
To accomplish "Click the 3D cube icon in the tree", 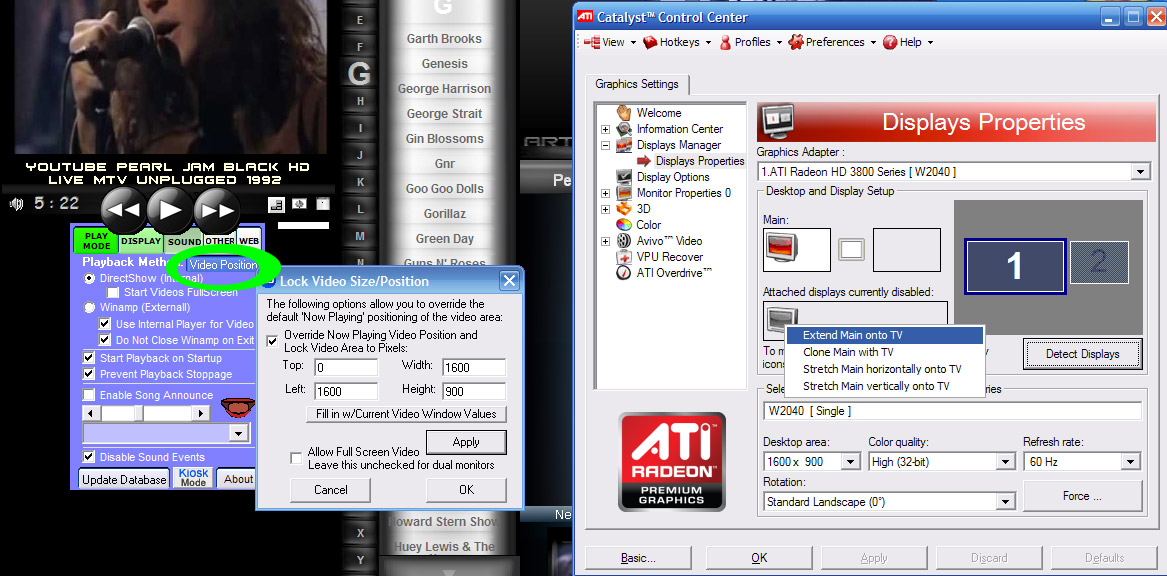I will pos(624,209).
